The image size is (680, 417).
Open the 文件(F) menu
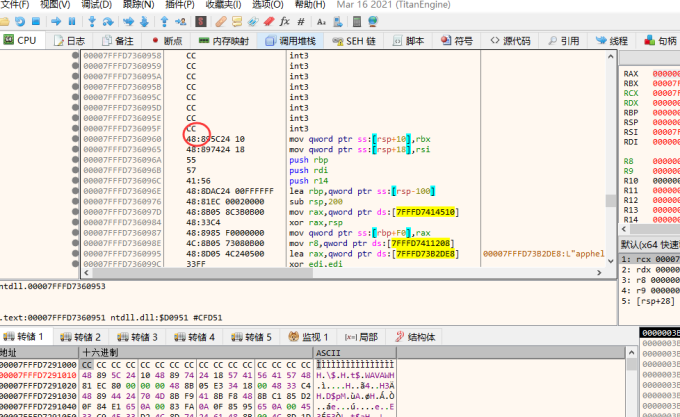coord(15,5)
